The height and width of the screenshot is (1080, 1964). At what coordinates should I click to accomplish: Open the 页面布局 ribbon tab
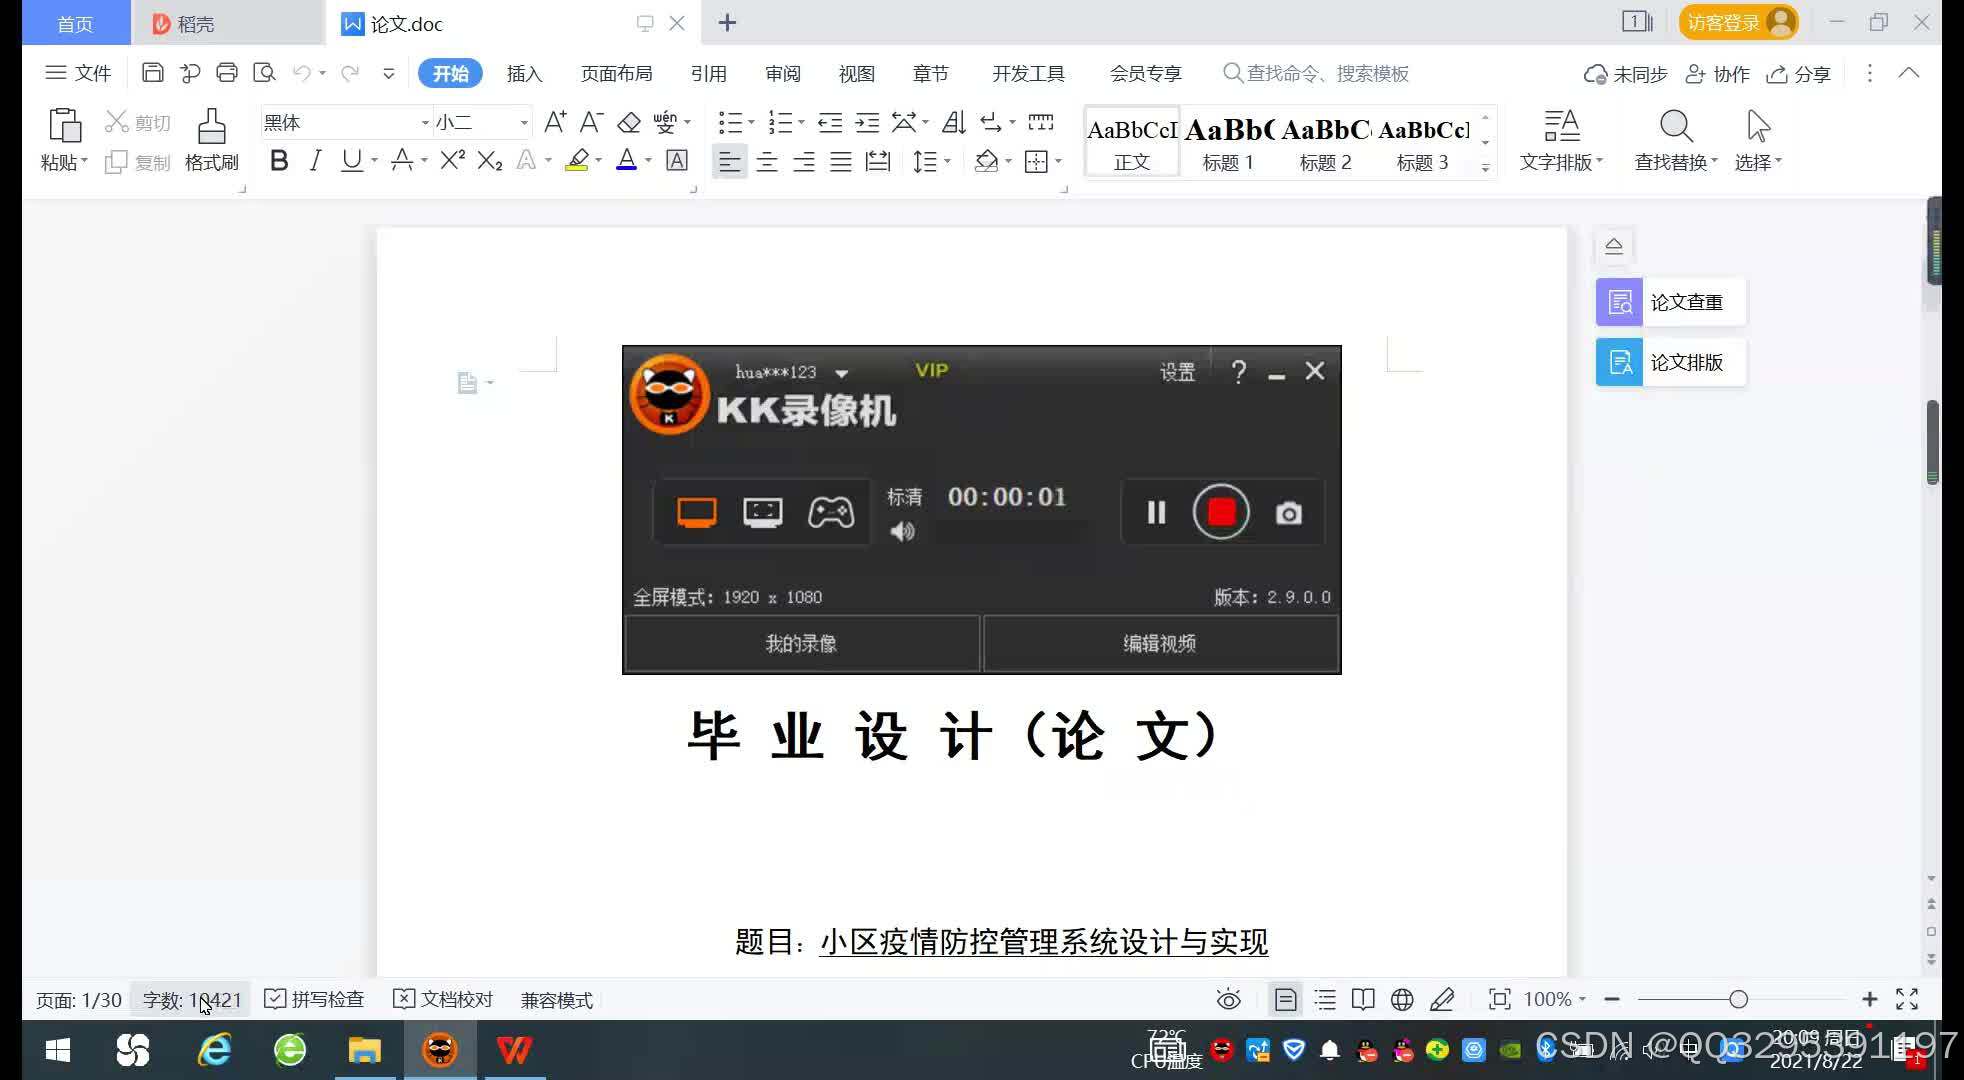pyautogui.click(x=616, y=73)
